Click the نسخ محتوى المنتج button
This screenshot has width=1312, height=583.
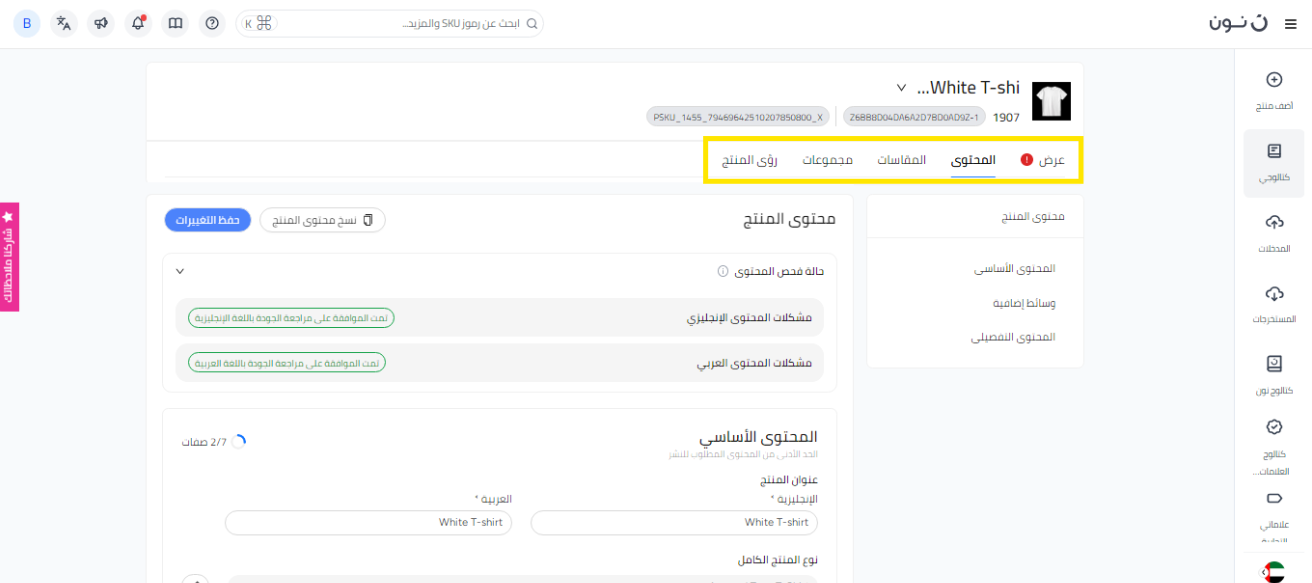tap(322, 220)
